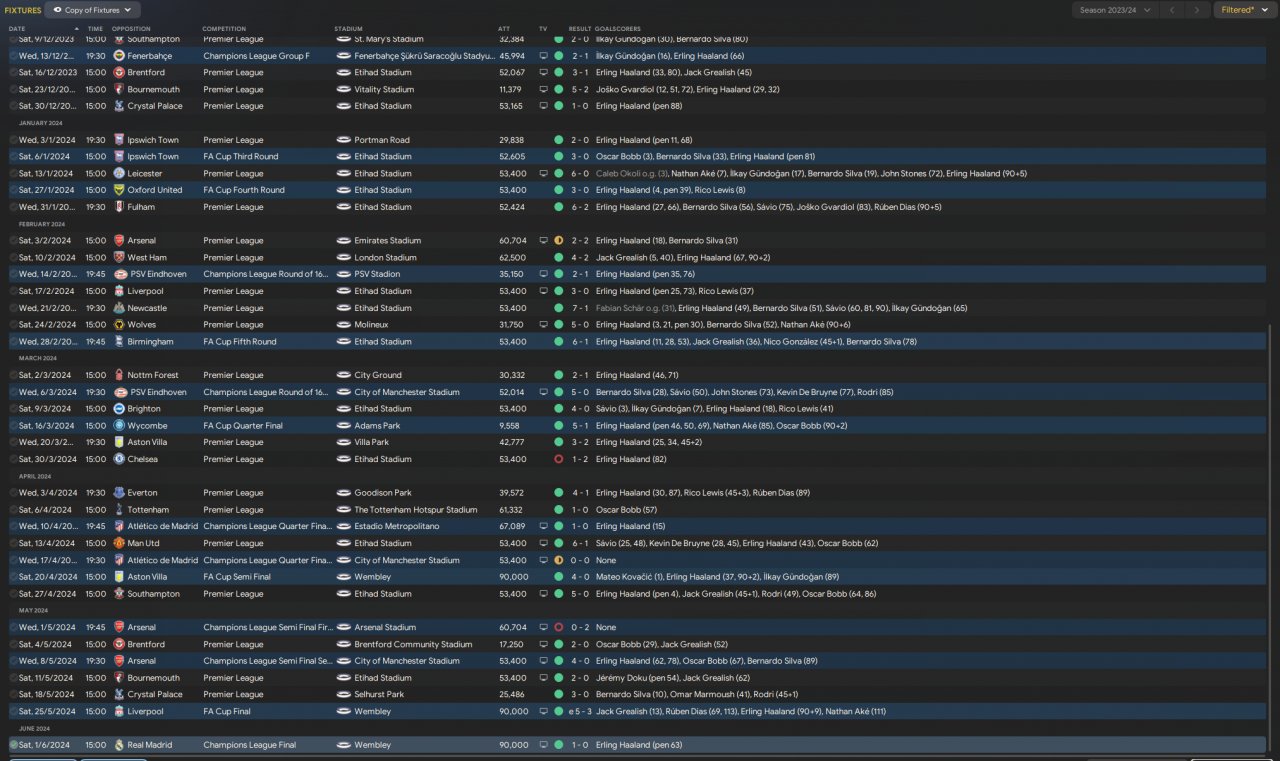Click the Nottm Forest club badge
Image resolution: width=1280 pixels, height=761 pixels.
tap(119, 375)
